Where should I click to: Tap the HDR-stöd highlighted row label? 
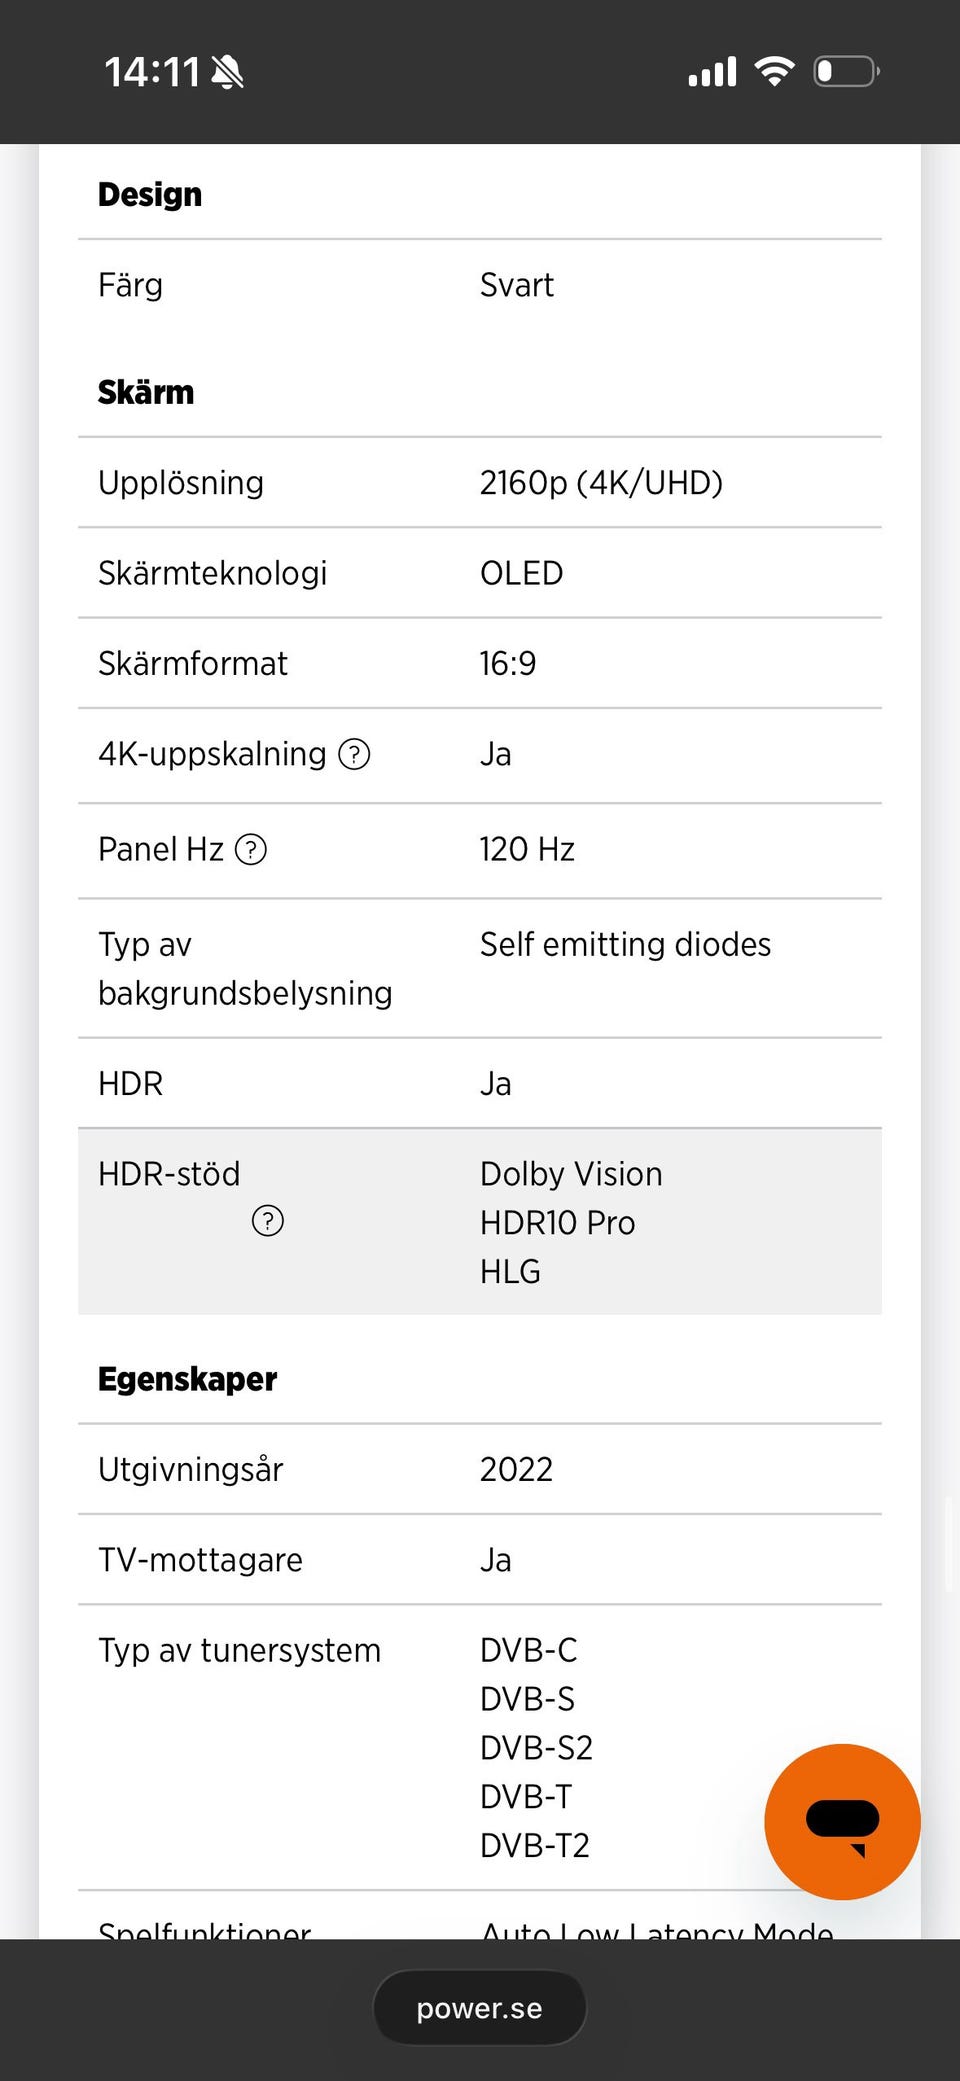point(169,1174)
